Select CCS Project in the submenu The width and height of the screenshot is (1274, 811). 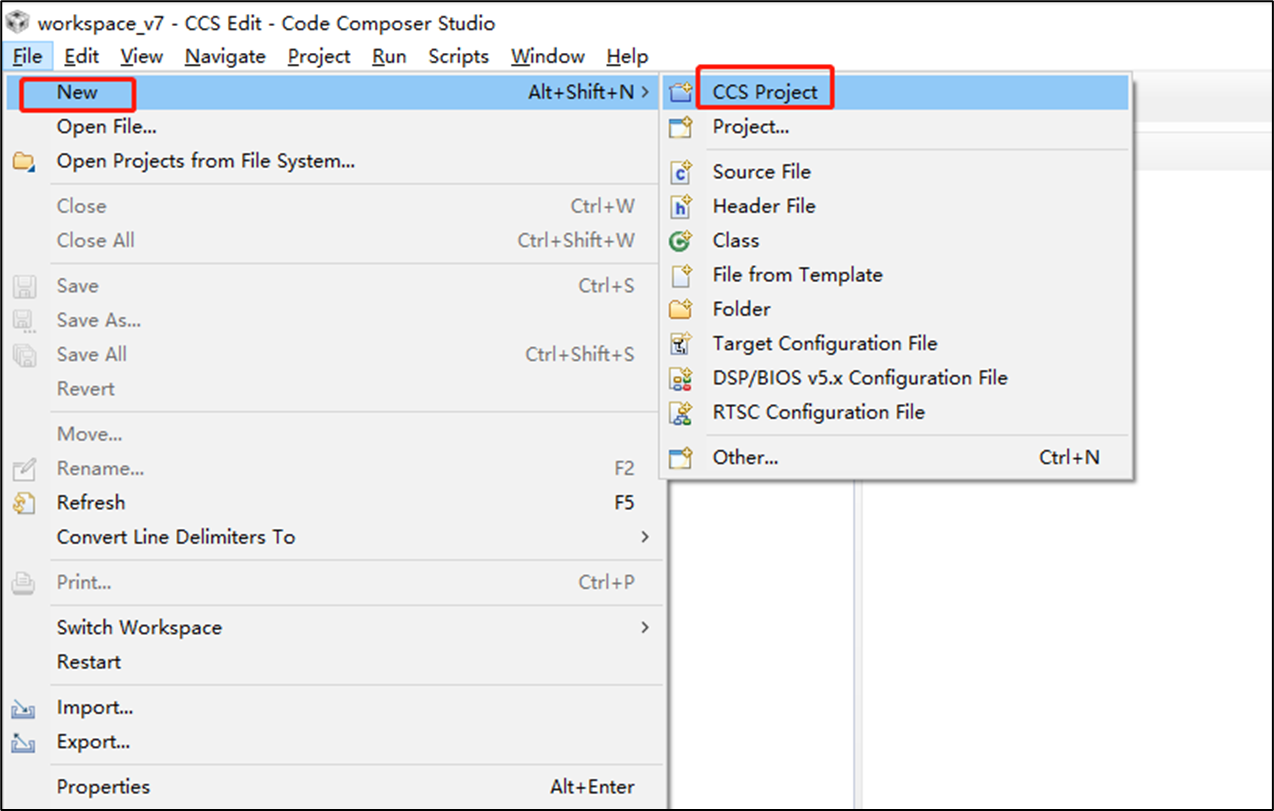click(x=896, y=92)
